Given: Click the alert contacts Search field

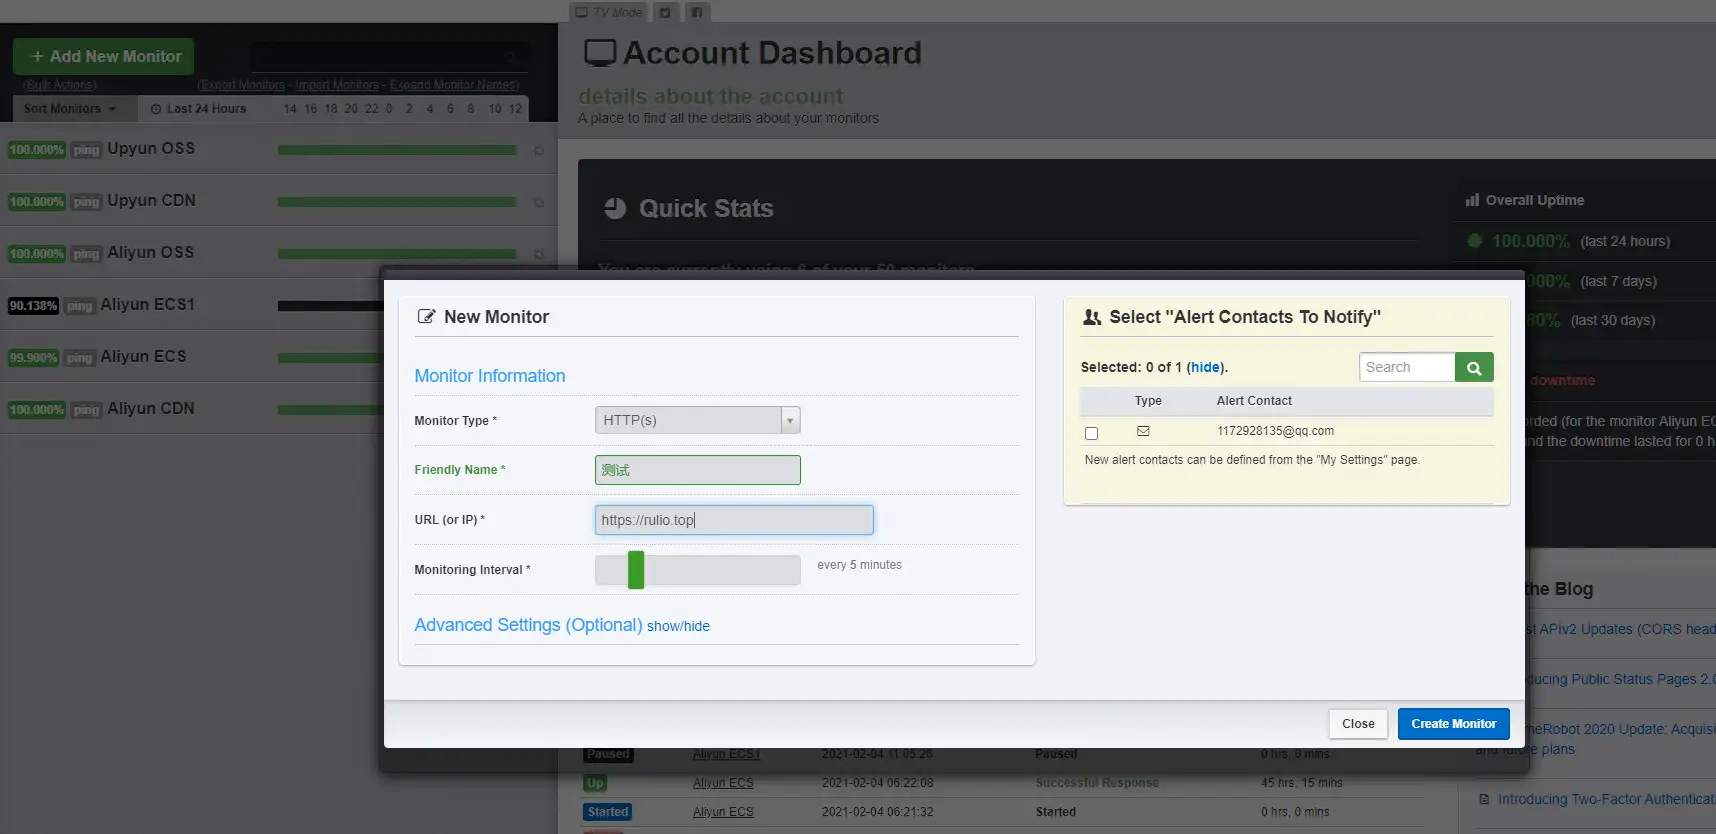Looking at the screenshot, I should (1406, 367).
